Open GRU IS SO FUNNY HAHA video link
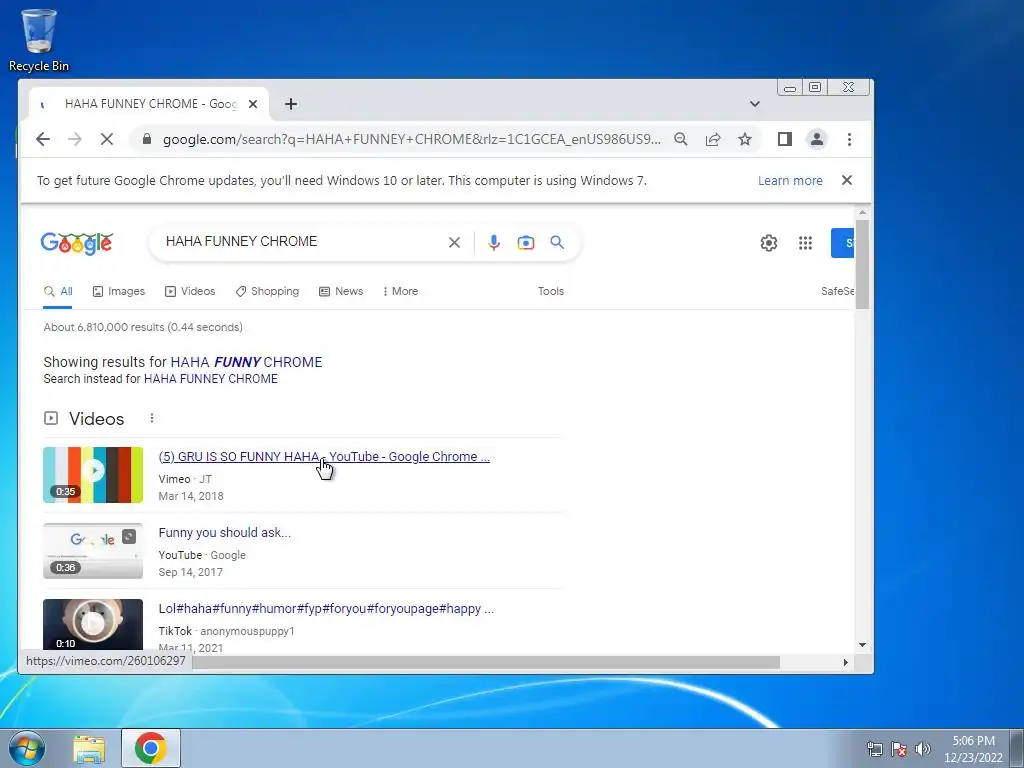Screen dimensions: 1024x768 tap(324, 457)
